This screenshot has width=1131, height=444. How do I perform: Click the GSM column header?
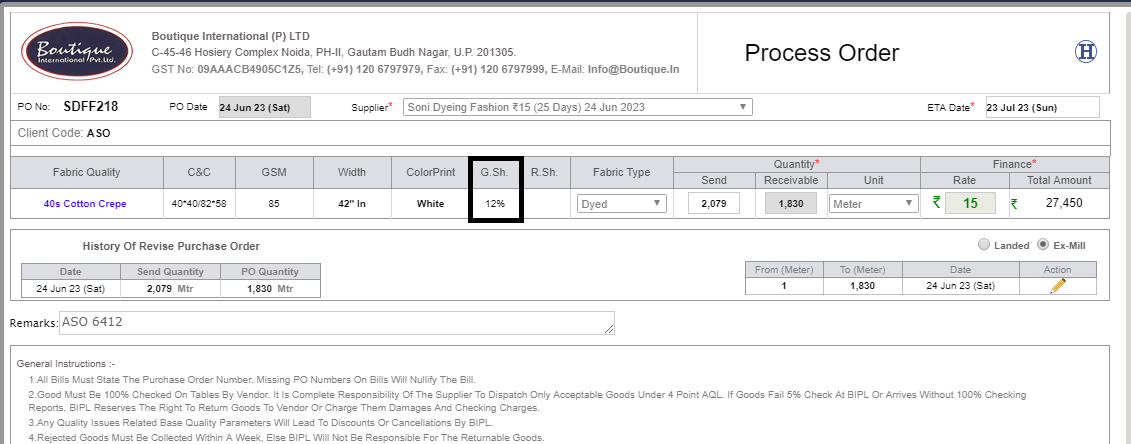(x=274, y=172)
